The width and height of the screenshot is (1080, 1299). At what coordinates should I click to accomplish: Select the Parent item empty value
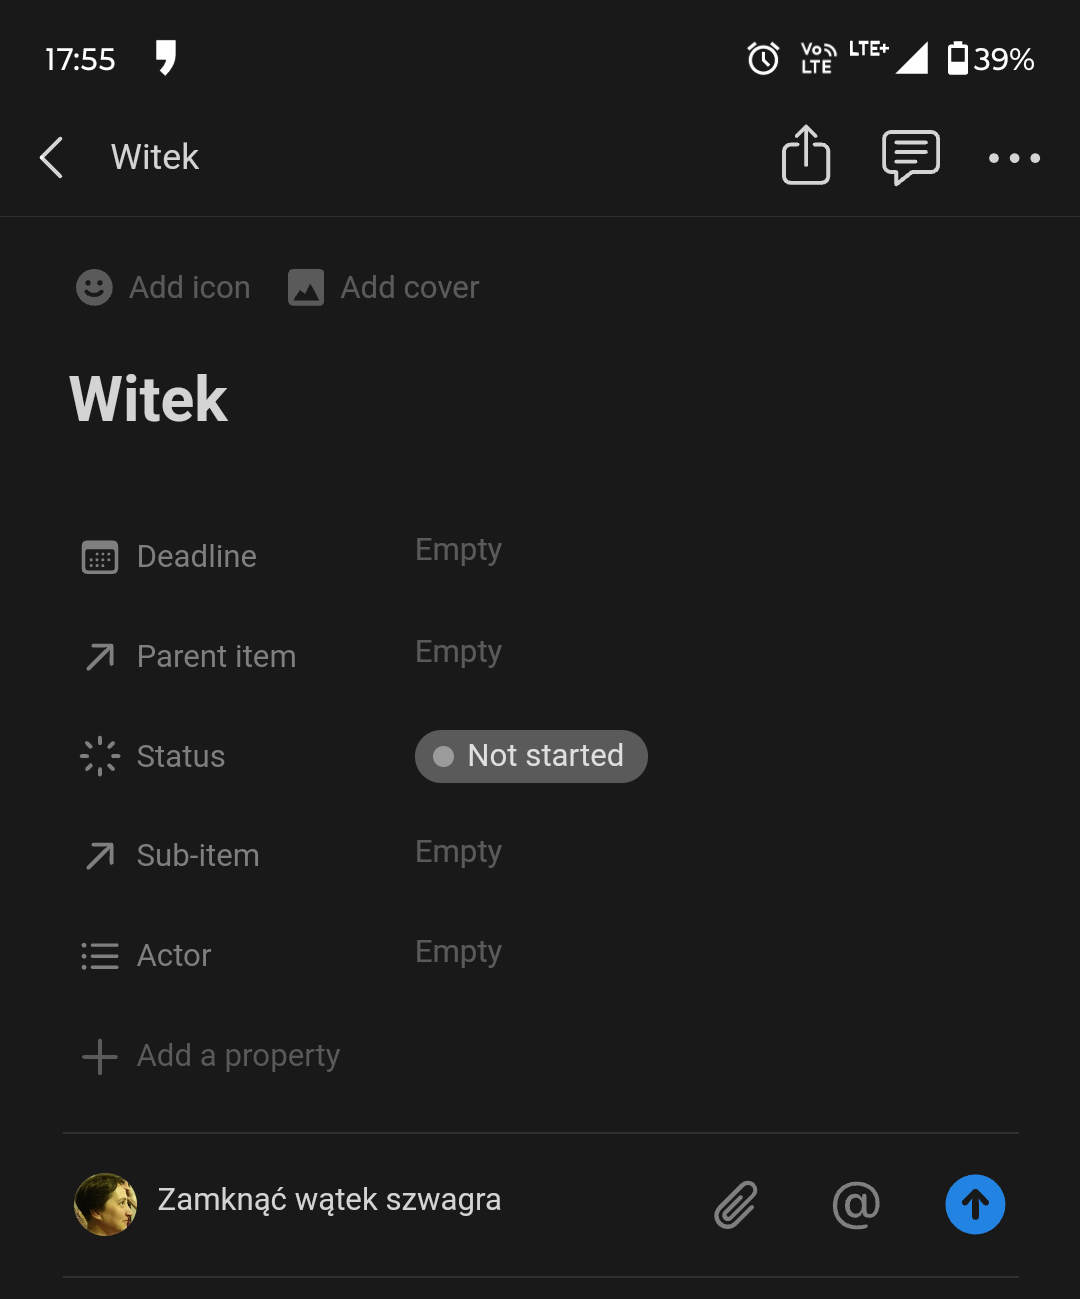point(459,652)
